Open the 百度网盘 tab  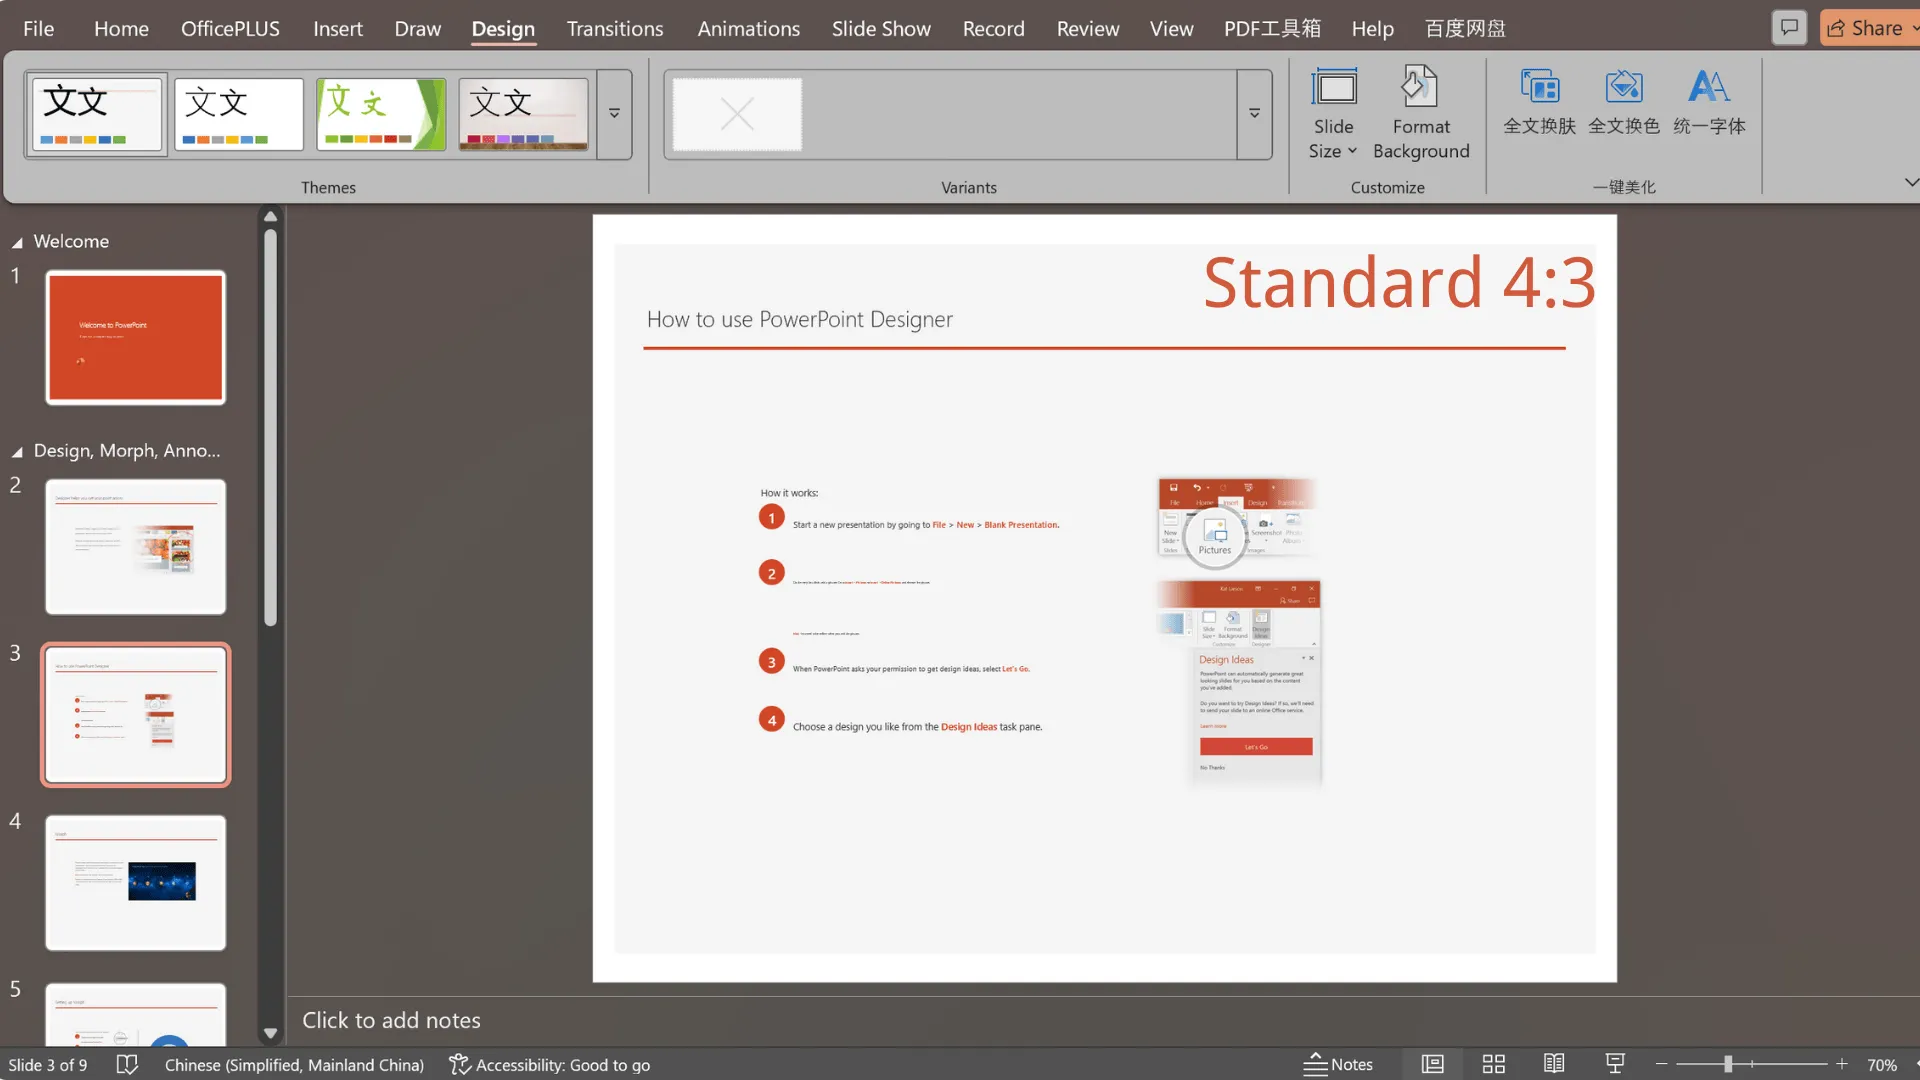tap(1465, 28)
